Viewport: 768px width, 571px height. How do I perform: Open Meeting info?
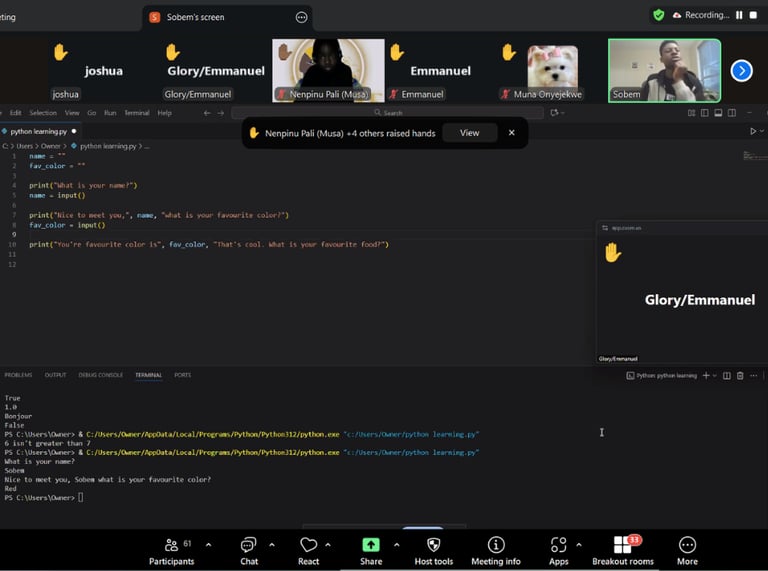click(496, 551)
